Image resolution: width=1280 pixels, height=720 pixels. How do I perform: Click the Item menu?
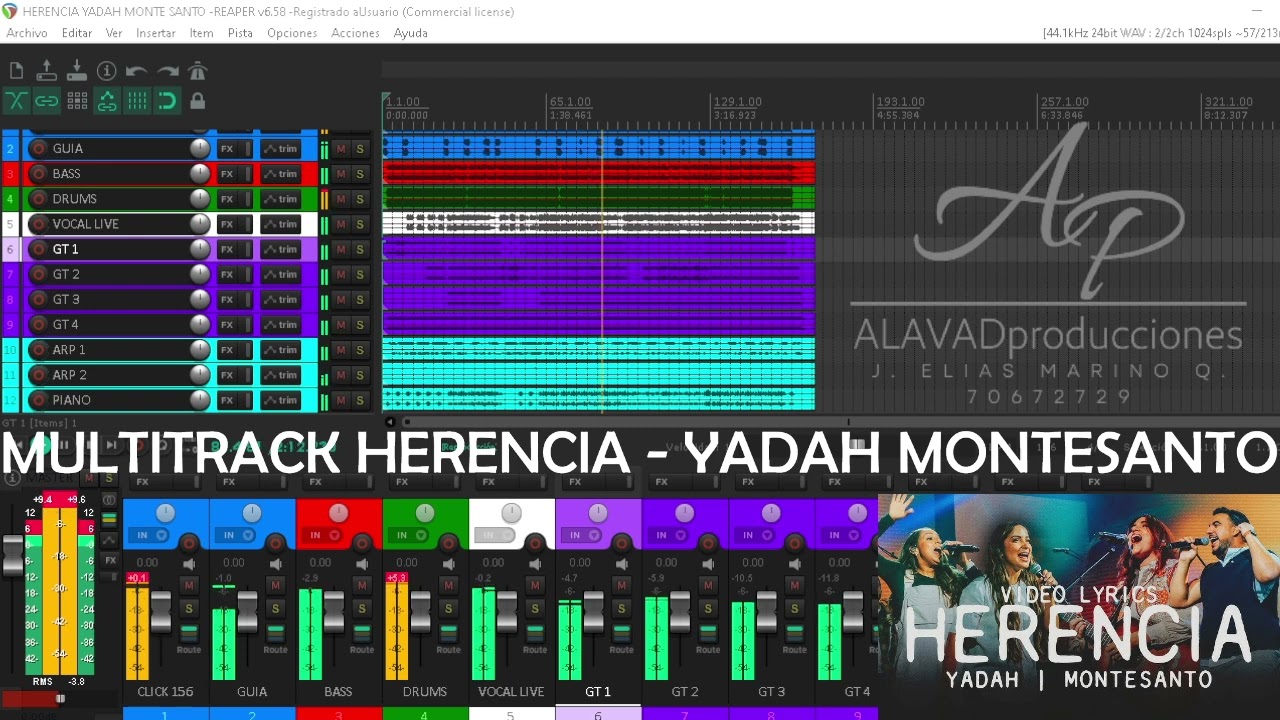coord(202,33)
